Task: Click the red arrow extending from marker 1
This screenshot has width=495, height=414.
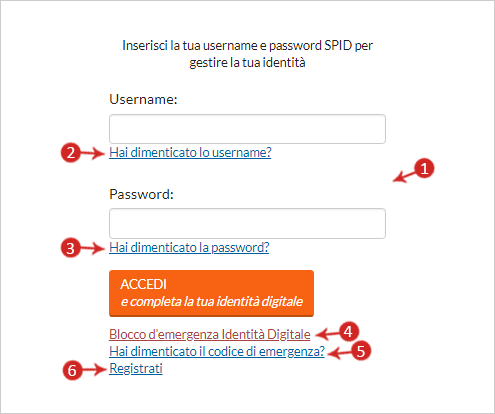Action: [x=404, y=176]
